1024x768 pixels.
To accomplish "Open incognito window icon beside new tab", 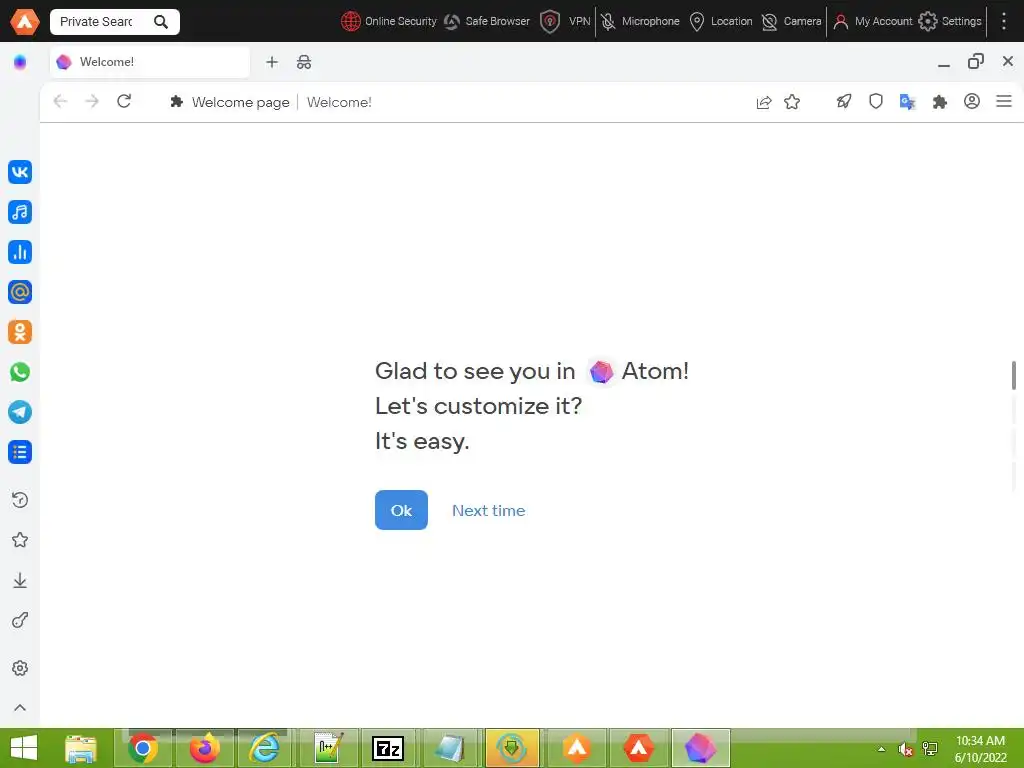I will tap(304, 62).
